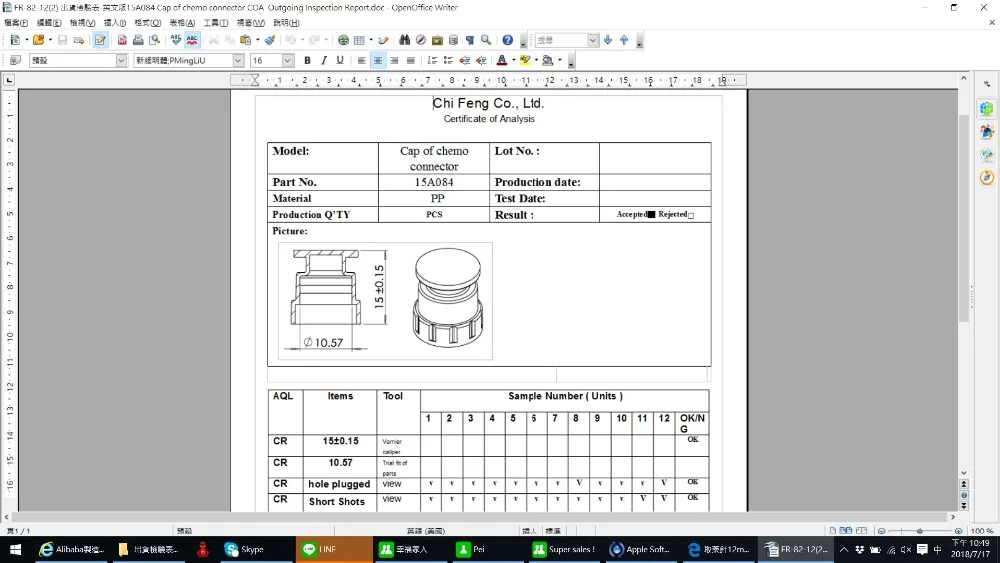Open Page Preview icon
Screen dimensions: 1000x563
click(x=154, y=40)
